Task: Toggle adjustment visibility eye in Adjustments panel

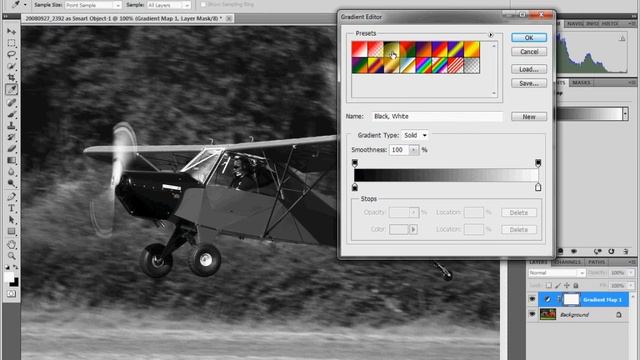Action: (574, 251)
